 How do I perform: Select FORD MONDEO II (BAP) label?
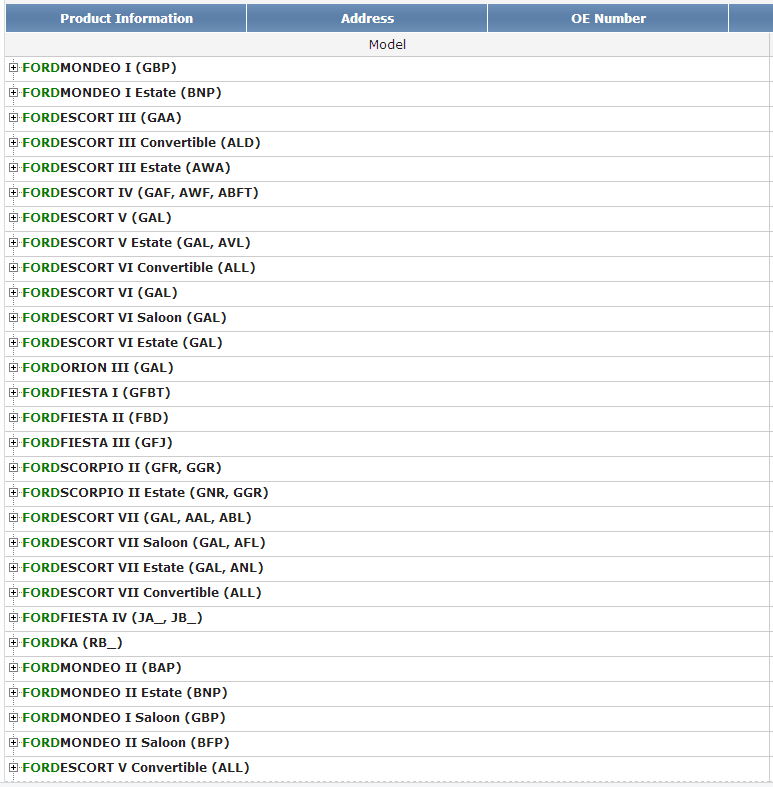click(x=102, y=668)
